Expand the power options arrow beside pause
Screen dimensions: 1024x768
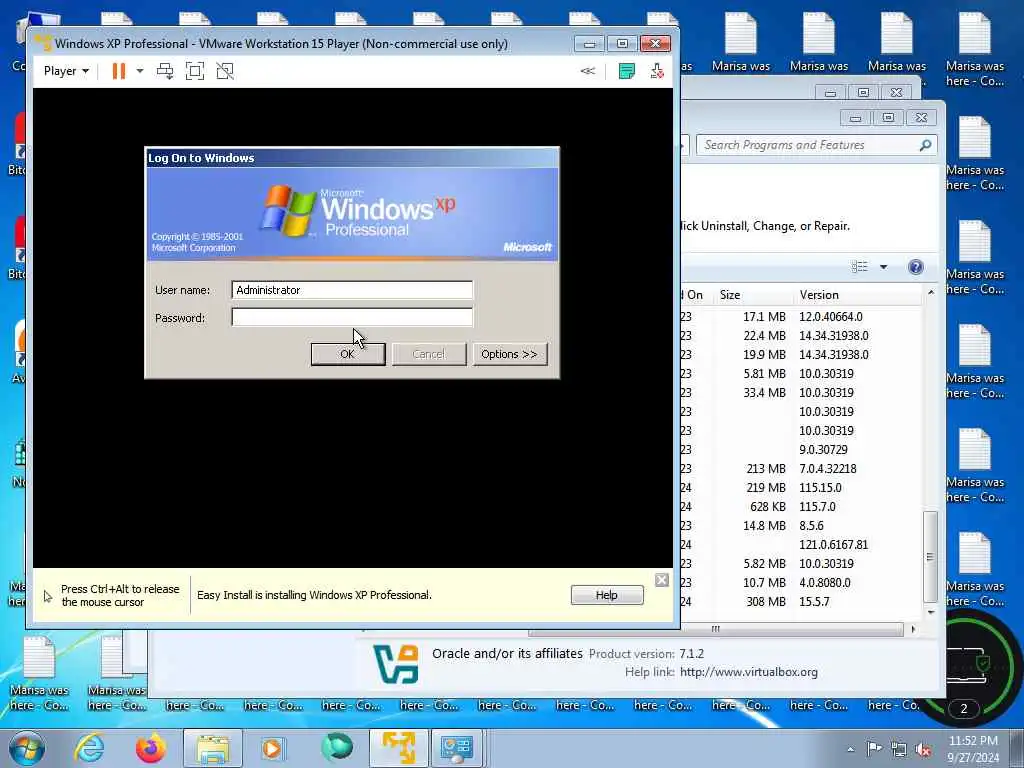click(140, 71)
